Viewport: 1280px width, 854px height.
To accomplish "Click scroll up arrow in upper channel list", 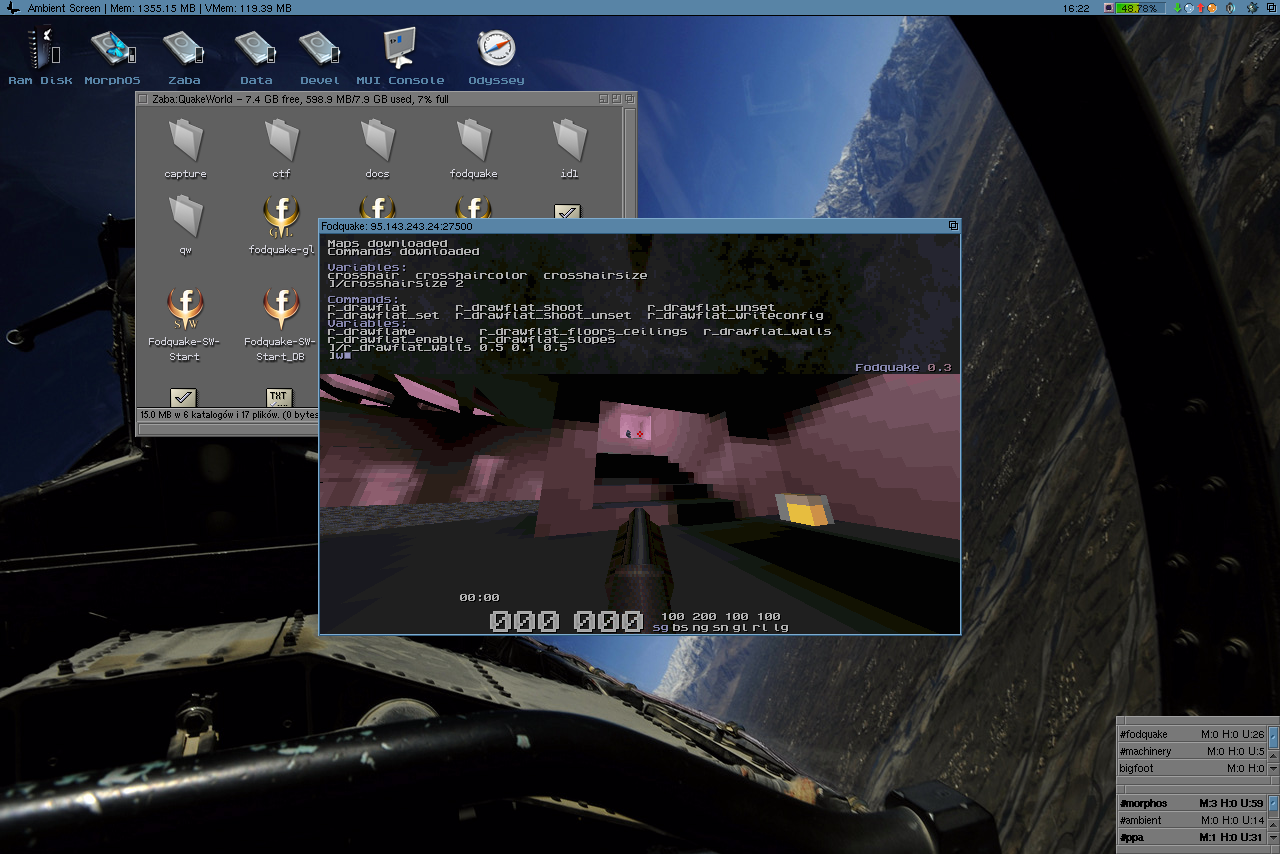I will [x=1273, y=756].
